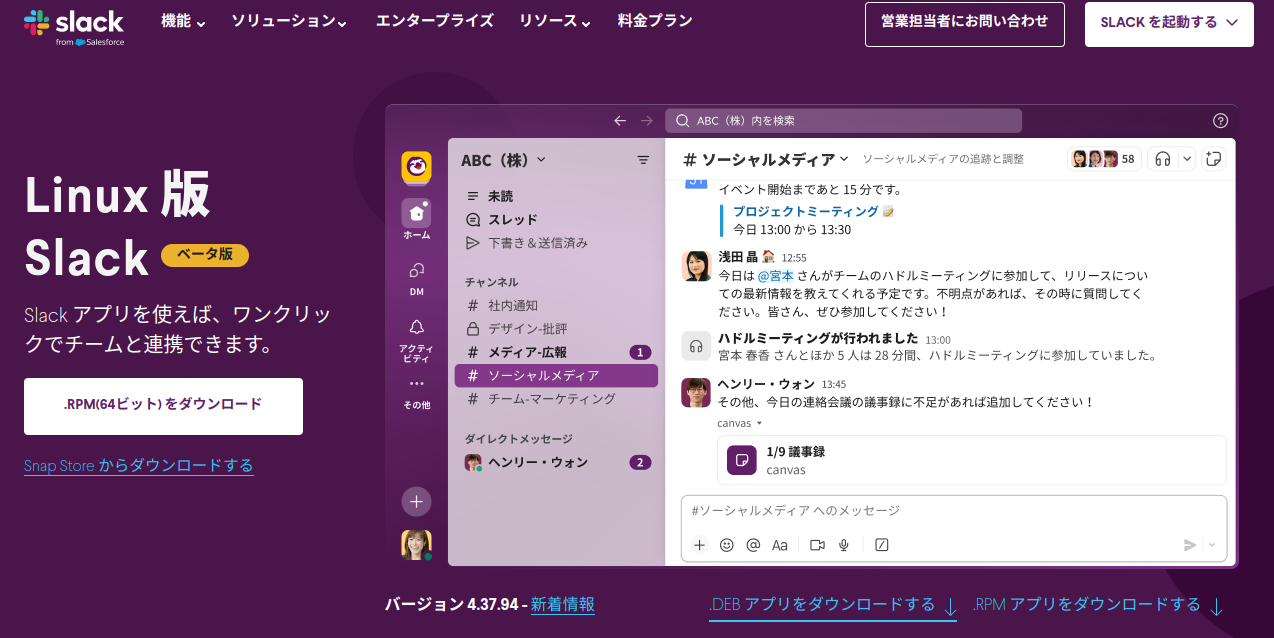The height and width of the screenshot is (638, 1274).
Task: Click .DEB アプリをダウンロードする link
Action: (x=833, y=605)
